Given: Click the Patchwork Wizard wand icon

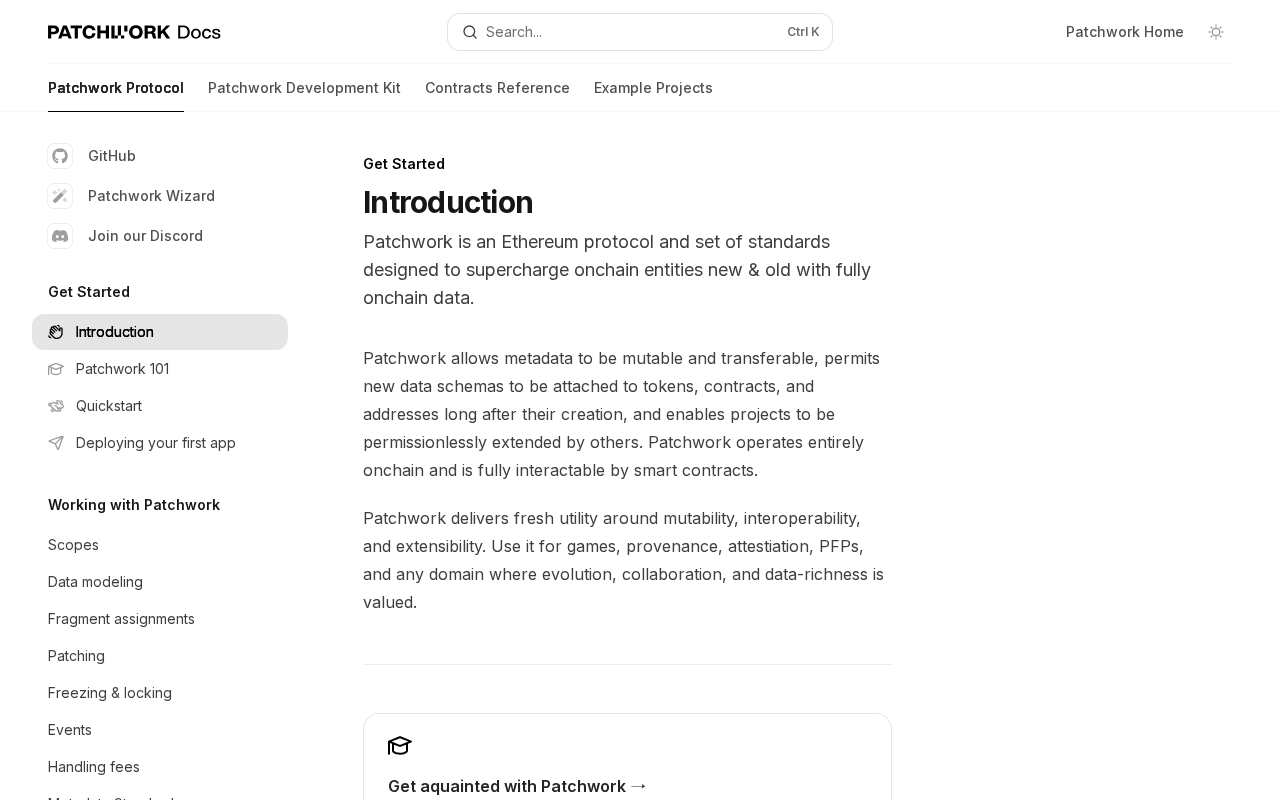Looking at the screenshot, I should click(60, 196).
